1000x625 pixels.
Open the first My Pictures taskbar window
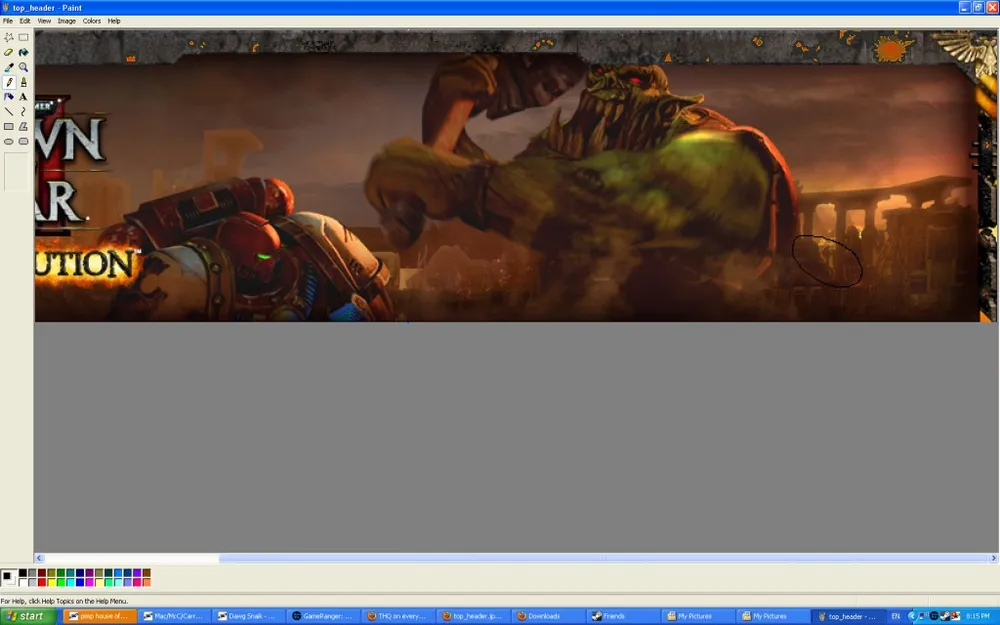click(x=697, y=616)
